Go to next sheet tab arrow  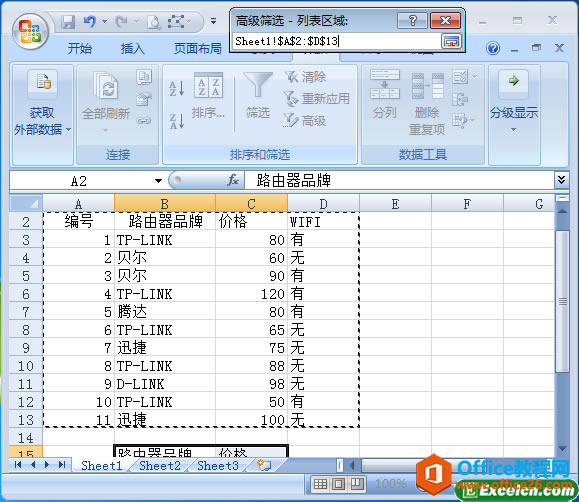(47, 465)
